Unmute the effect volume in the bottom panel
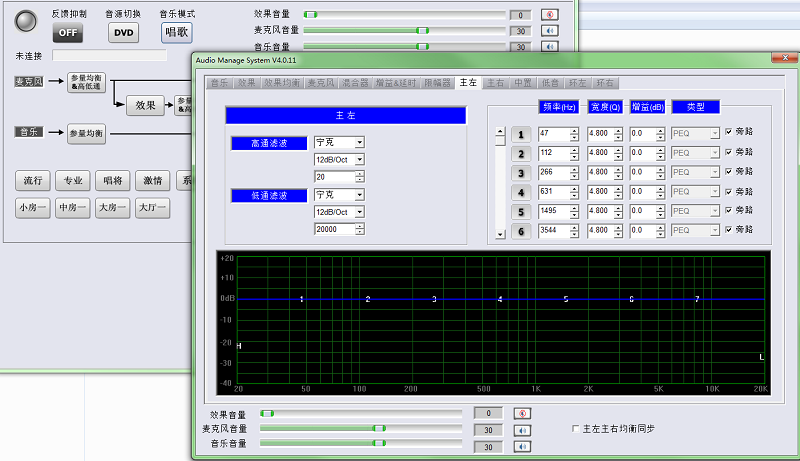The width and height of the screenshot is (800, 461). [521, 413]
